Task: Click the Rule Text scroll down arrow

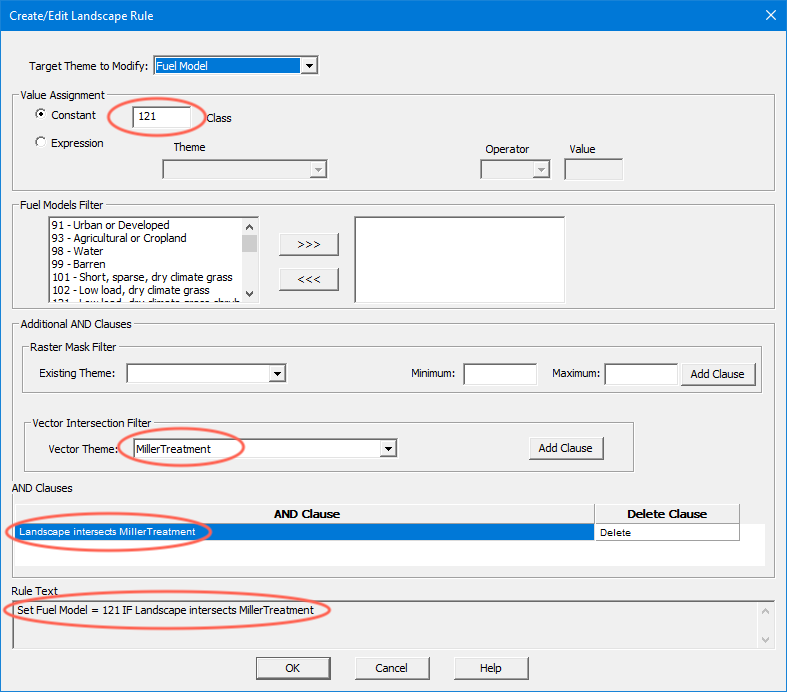Action: [765, 640]
